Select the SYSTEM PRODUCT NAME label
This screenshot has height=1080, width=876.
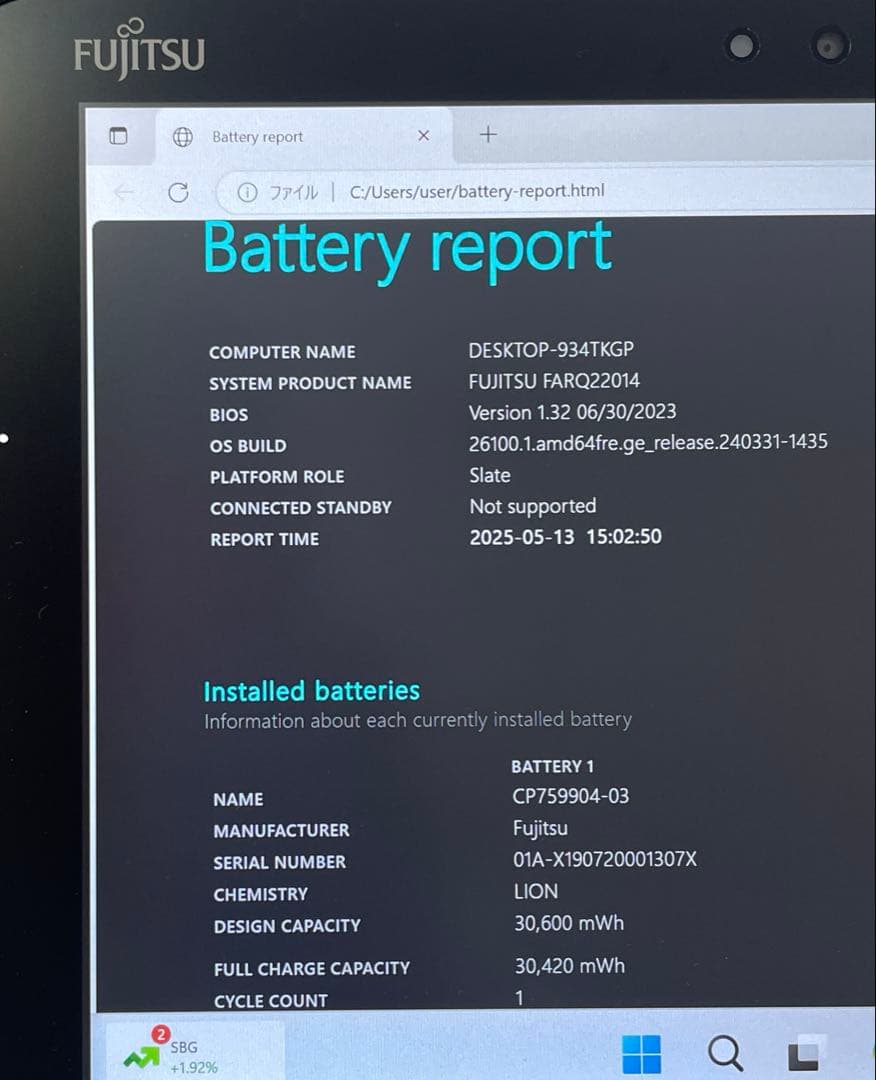[310, 383]
